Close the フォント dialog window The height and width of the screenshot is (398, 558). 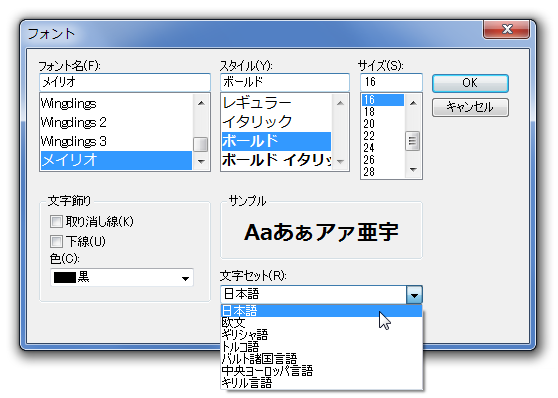[507, 29]
